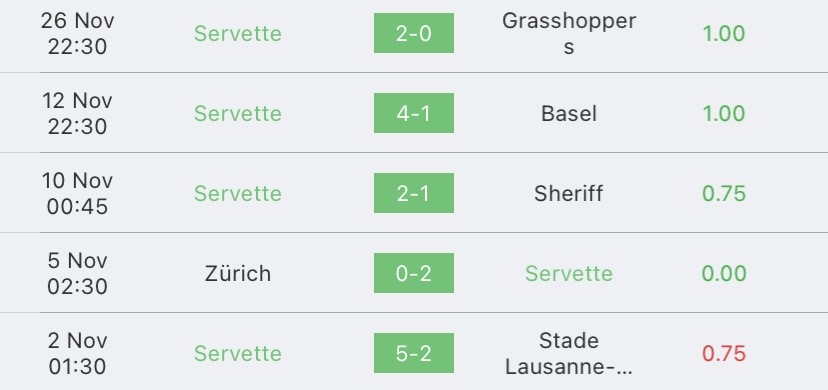Click Servette in the 2 Nov row
Screen dimensions: 828x390
coord(238,354)
